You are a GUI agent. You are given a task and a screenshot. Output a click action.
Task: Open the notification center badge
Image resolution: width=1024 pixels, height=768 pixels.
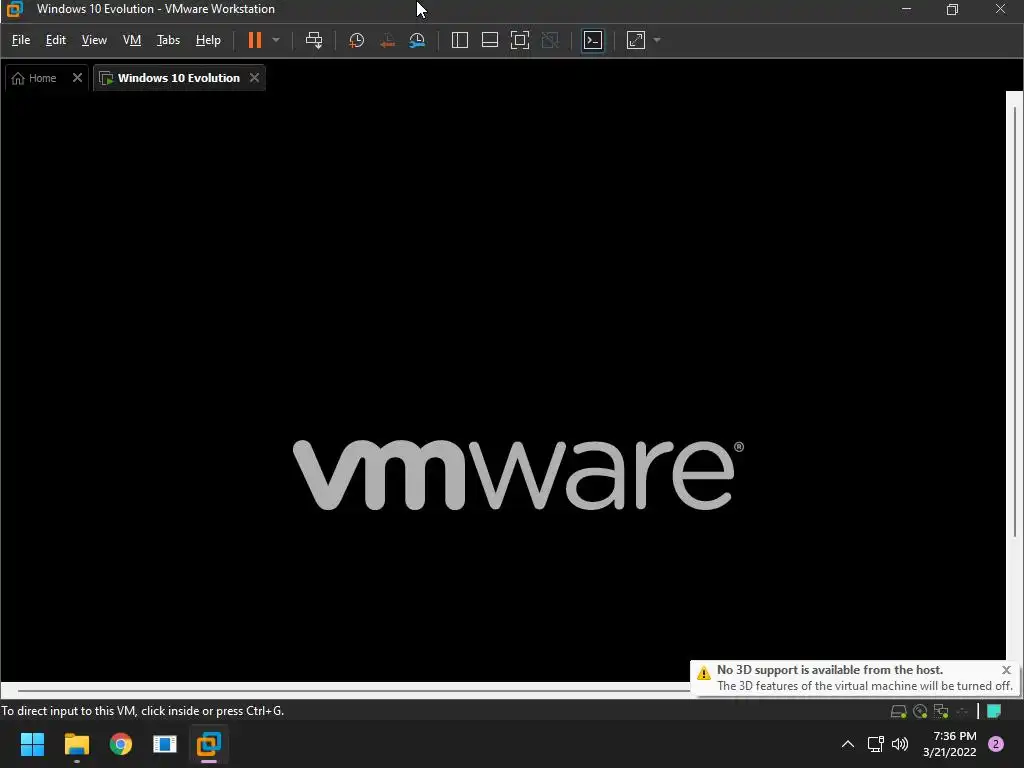996,744
